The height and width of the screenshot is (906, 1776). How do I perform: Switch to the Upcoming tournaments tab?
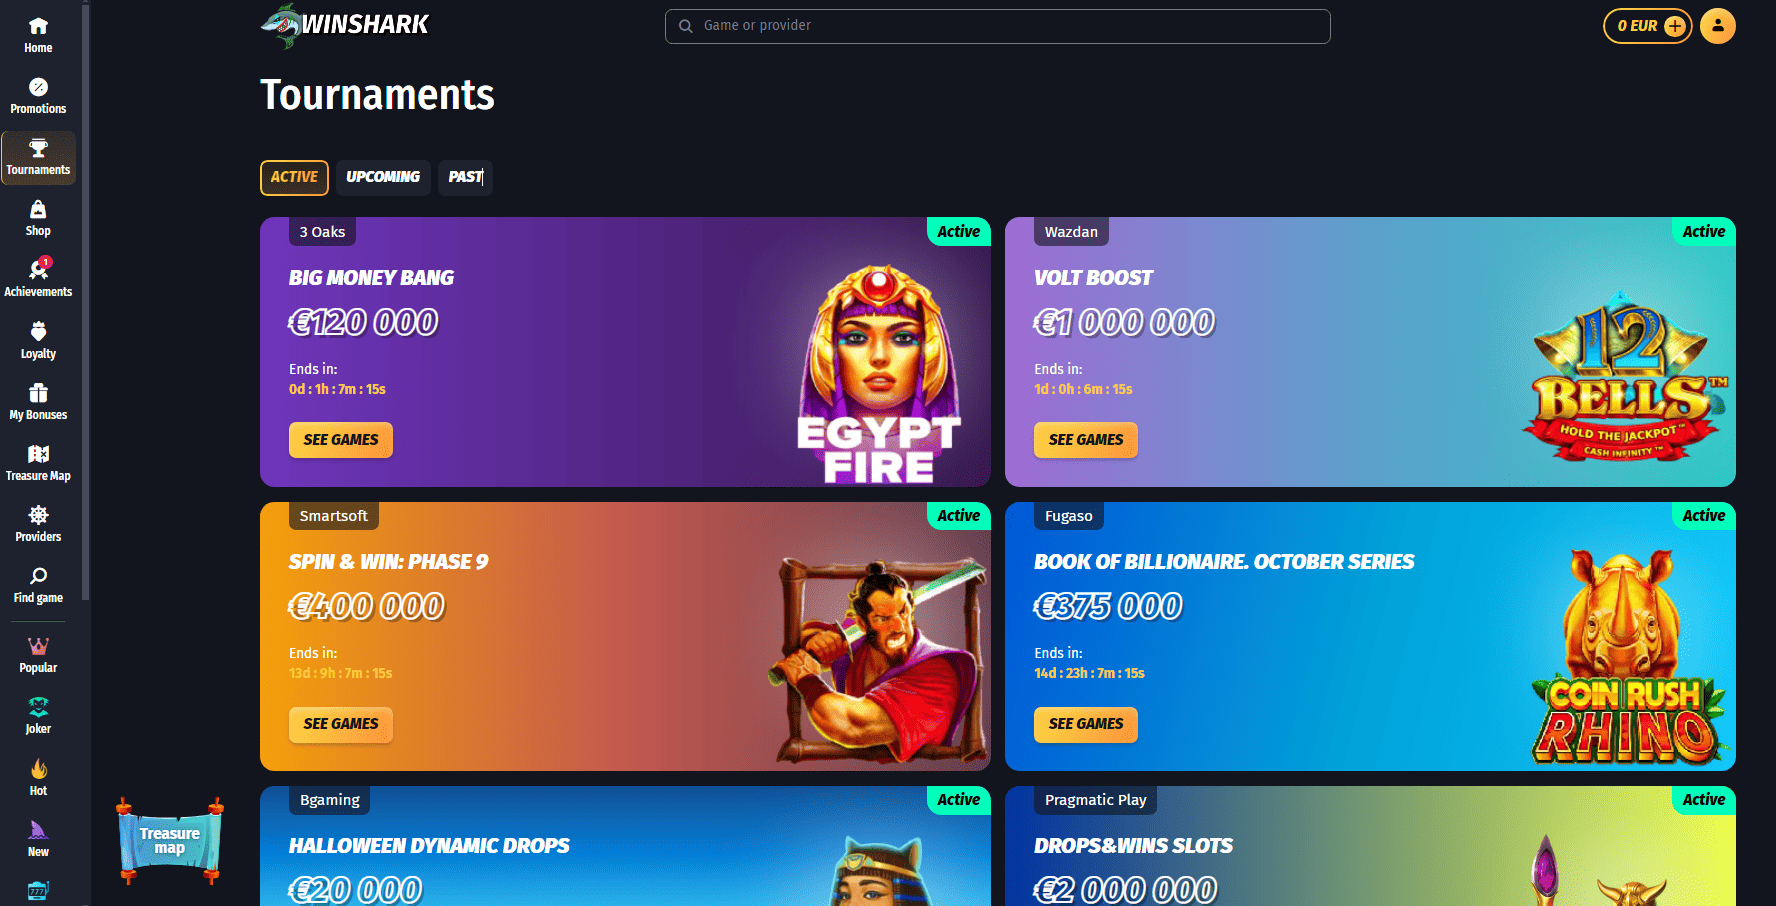coord(383,177)
